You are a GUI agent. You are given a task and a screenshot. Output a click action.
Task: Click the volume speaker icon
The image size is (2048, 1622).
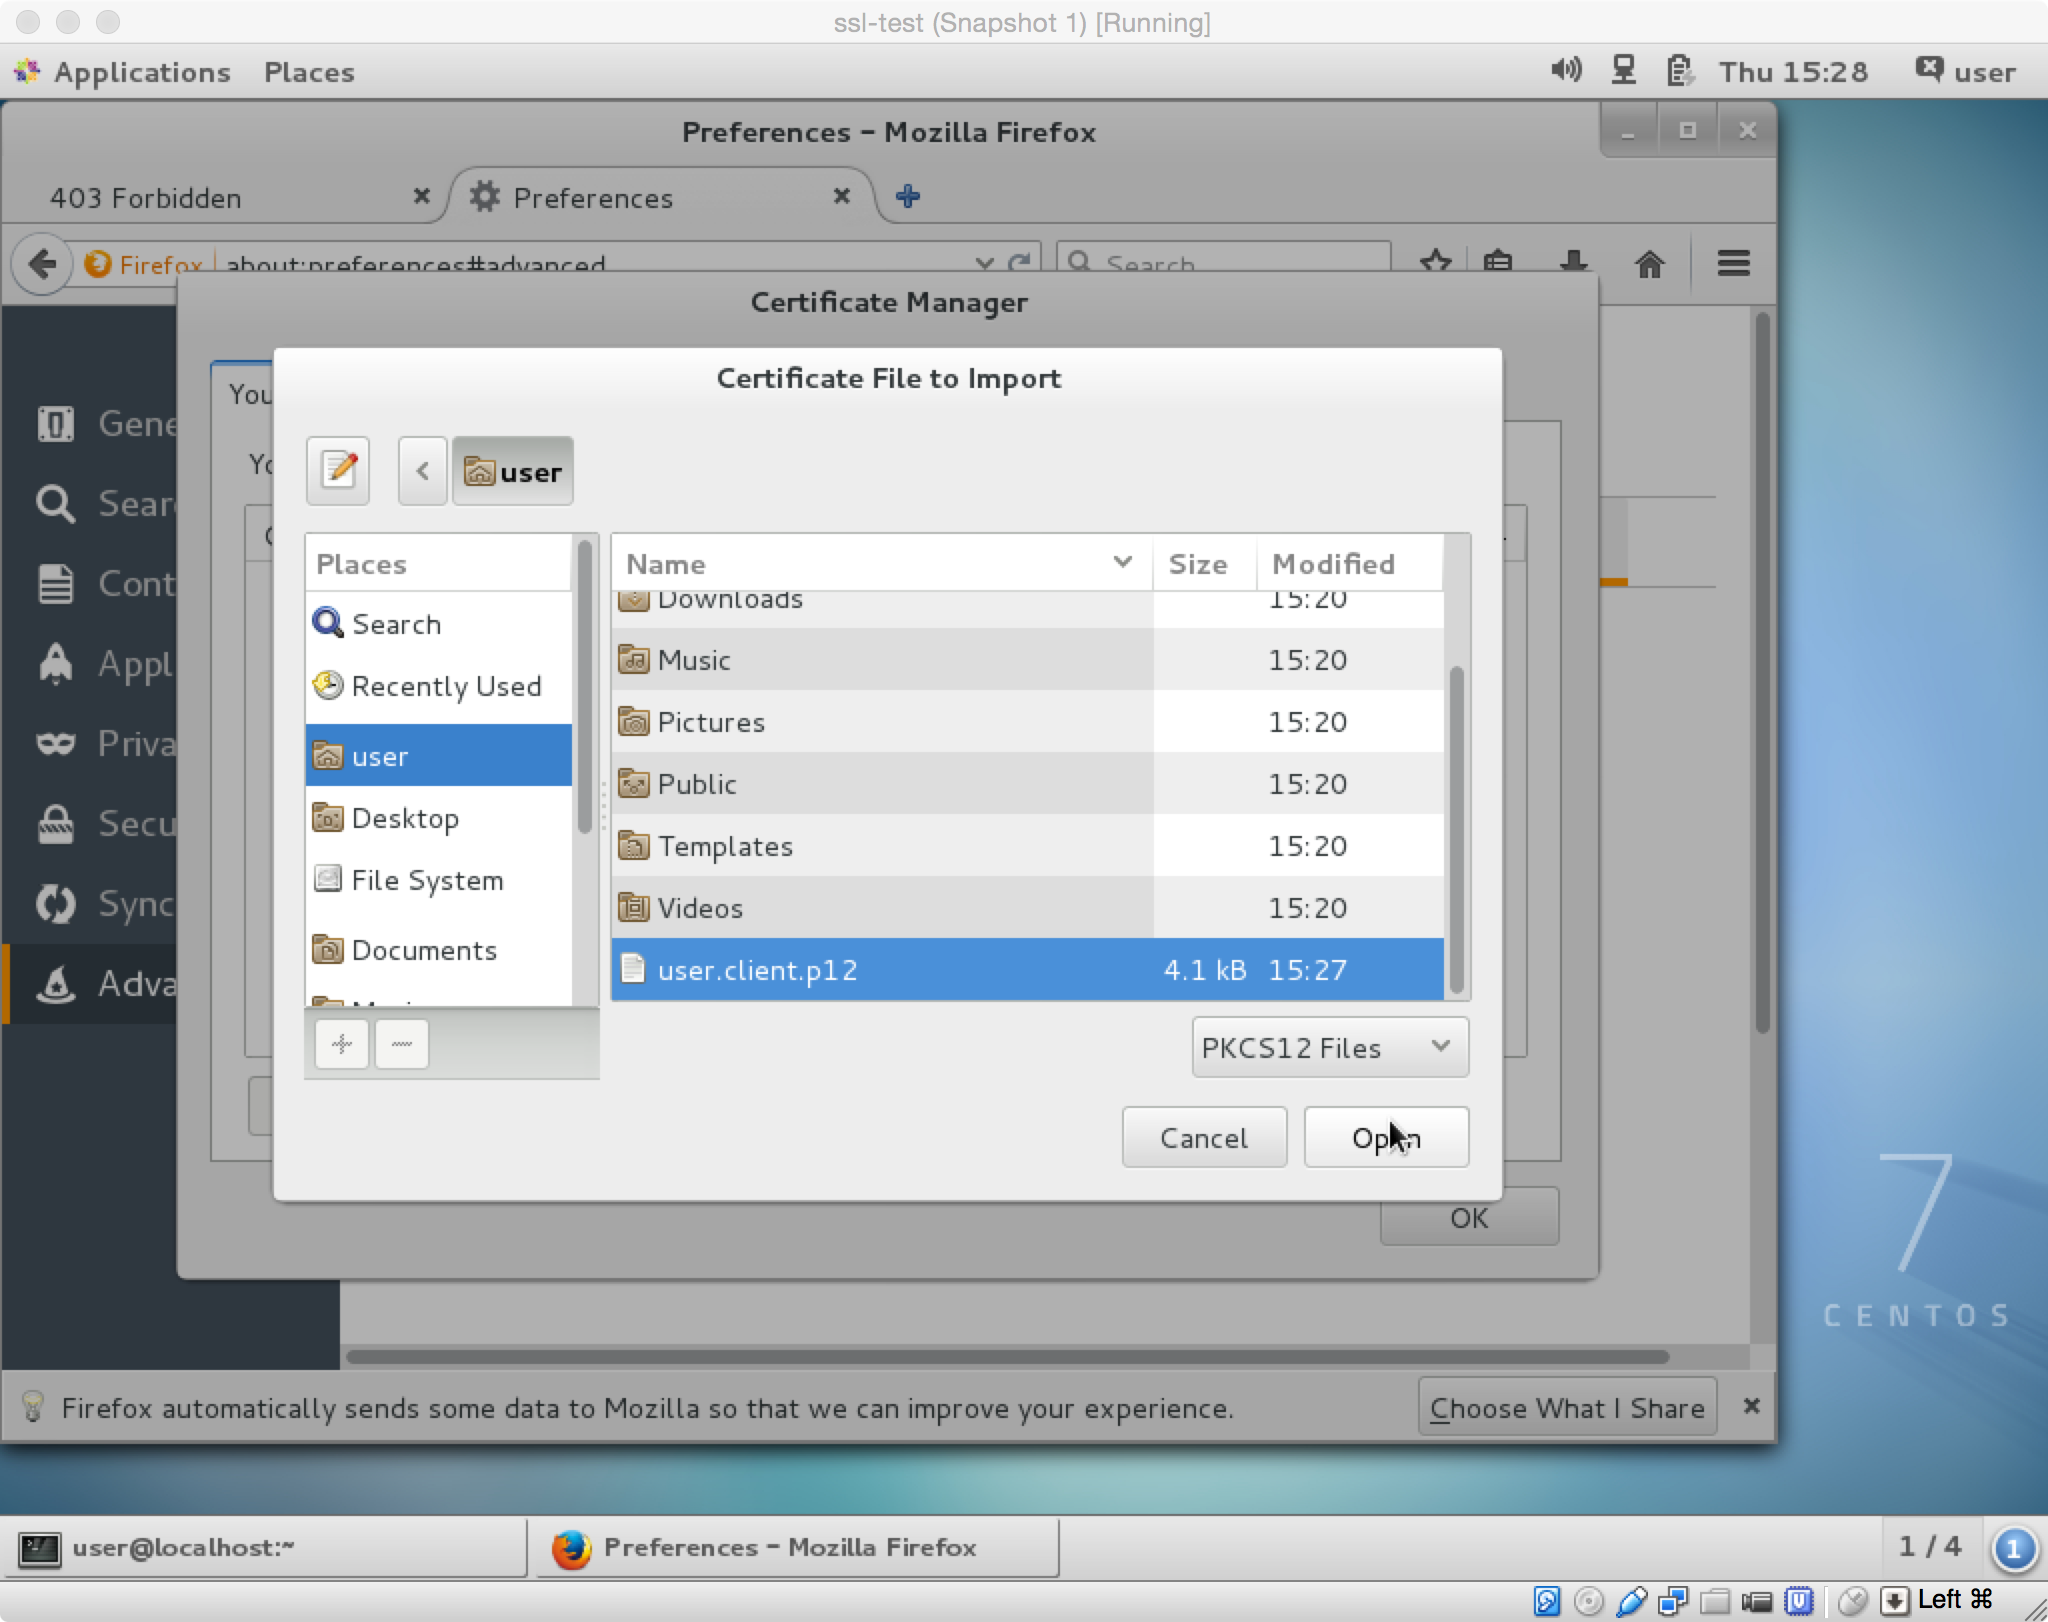tap(1566, 70)
